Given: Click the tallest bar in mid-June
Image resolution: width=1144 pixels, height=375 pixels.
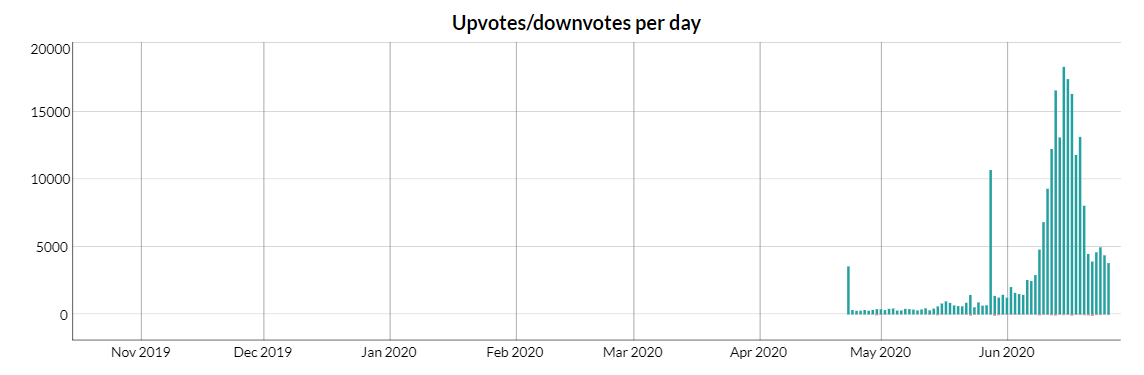Looking at the screenshot, I should pos(1064,190).
